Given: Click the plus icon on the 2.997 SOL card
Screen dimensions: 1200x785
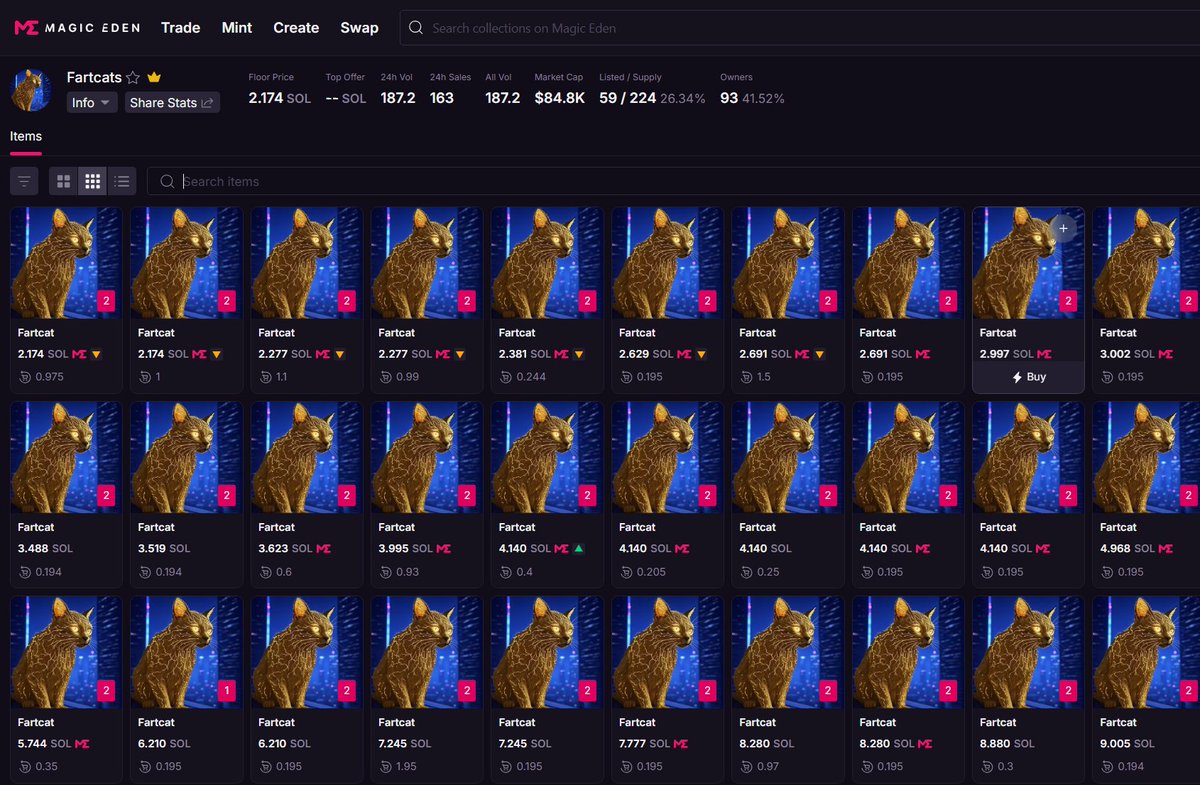Looking at the screenshot, I should tap(1063, 229).
